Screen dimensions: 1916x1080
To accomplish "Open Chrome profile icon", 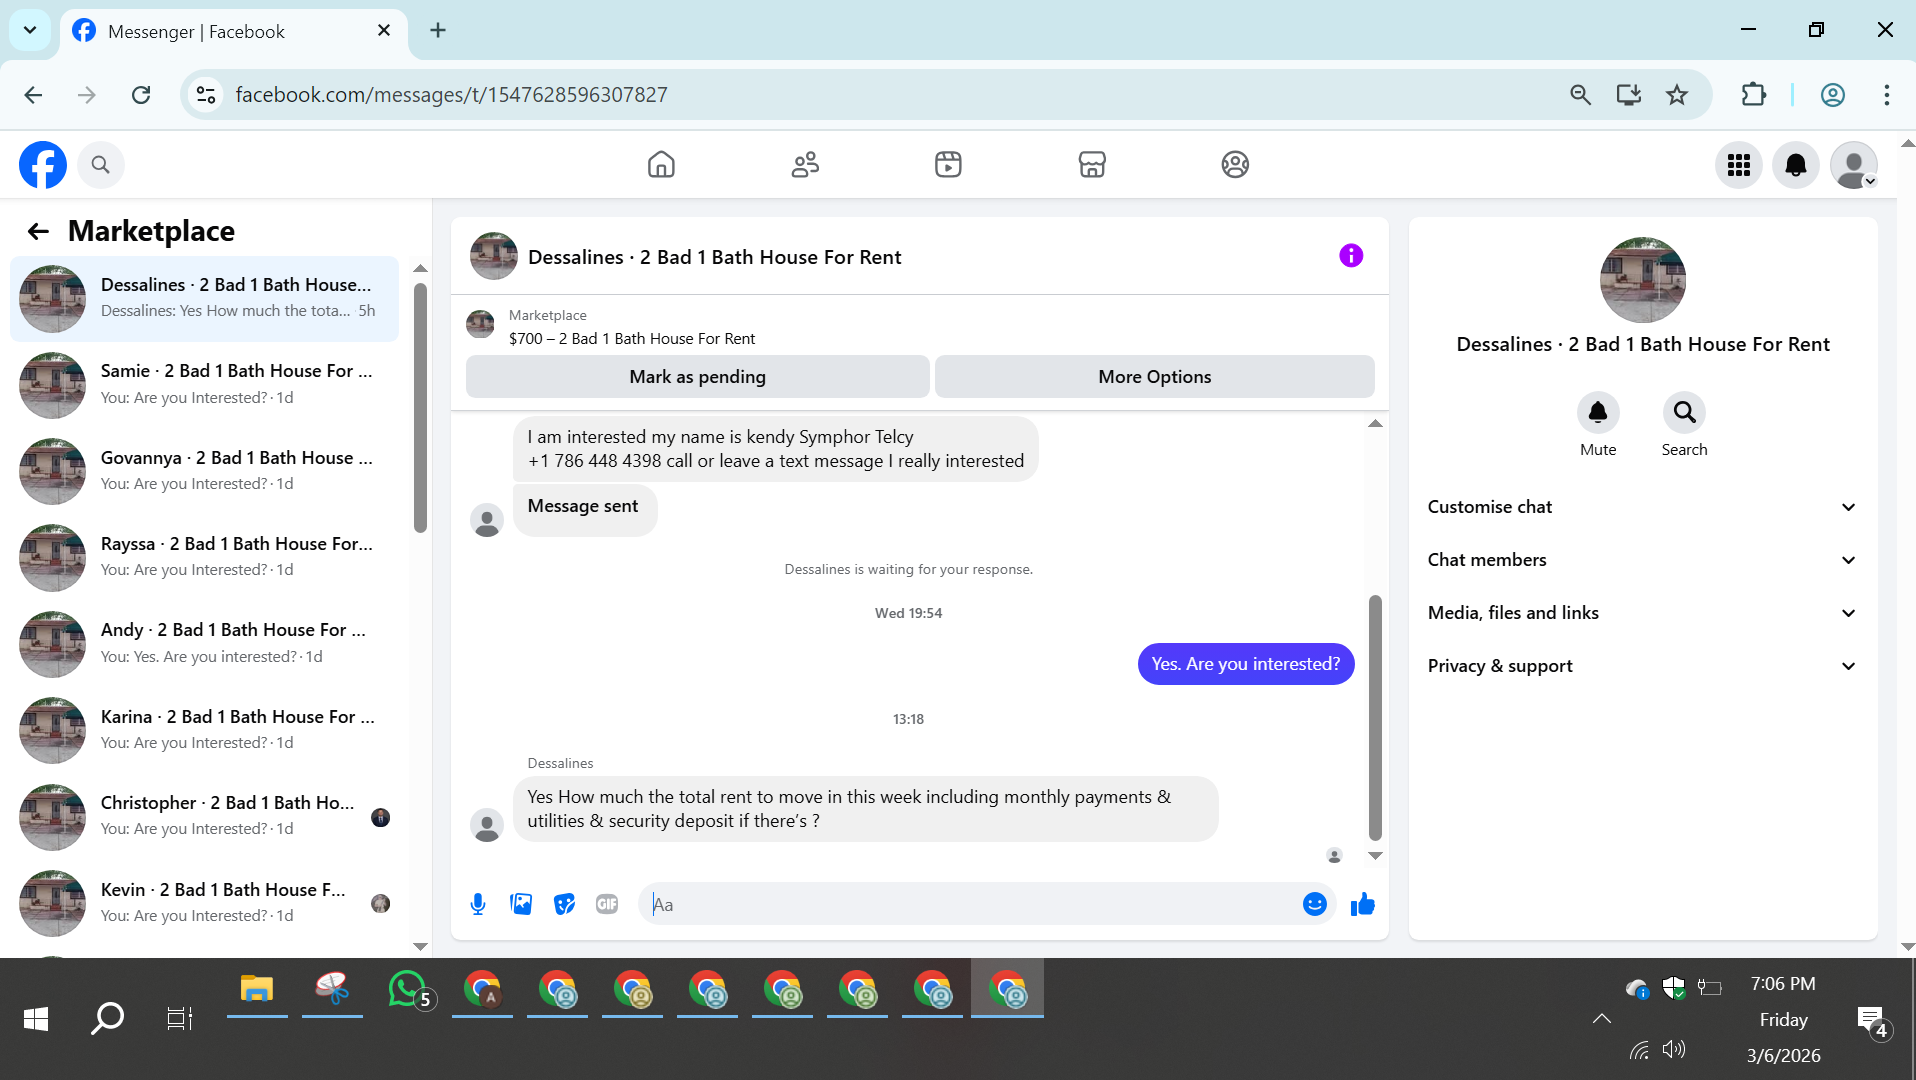I will (1832, 95).
